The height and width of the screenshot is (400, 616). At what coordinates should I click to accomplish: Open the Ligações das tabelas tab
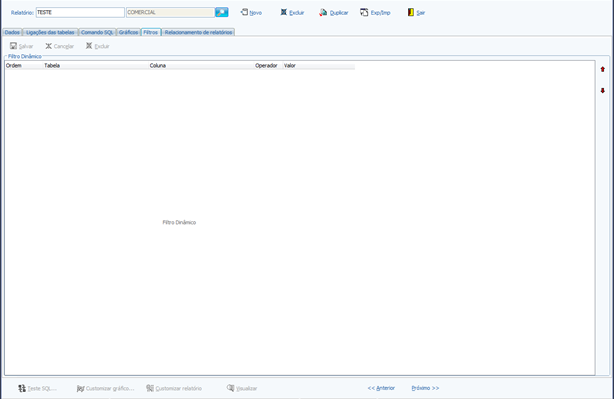[50, 32]
